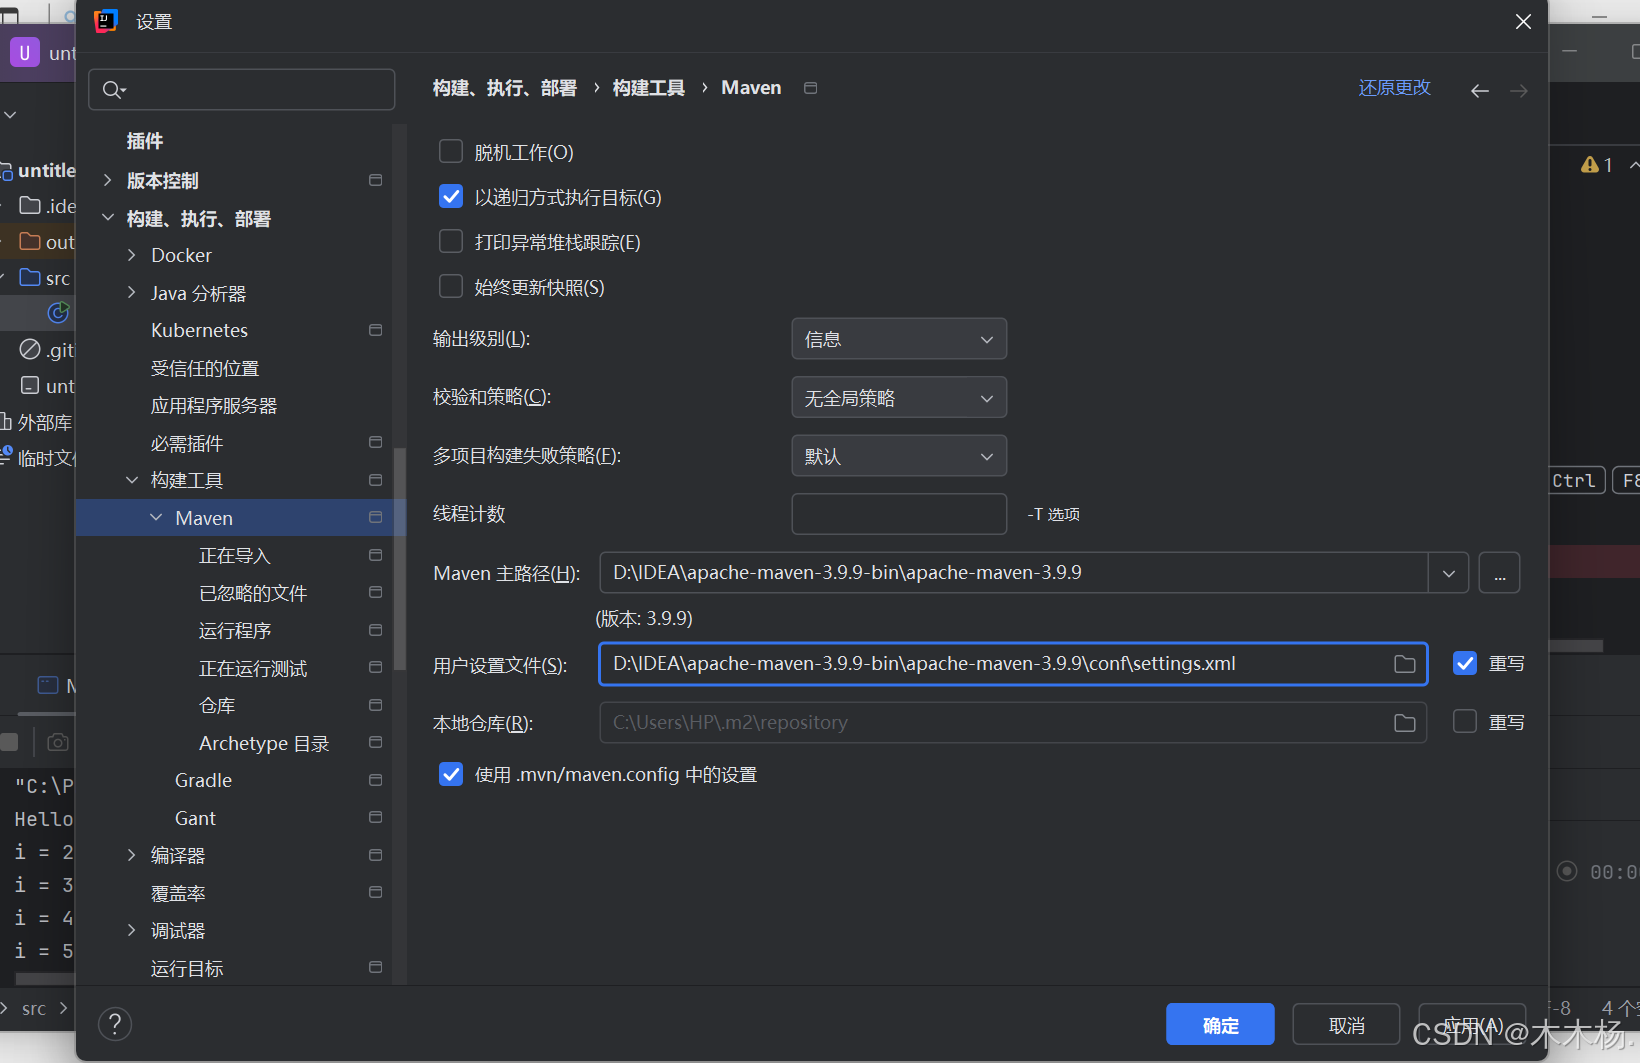Screen dimensions: 1640x1063
Task: Click the project-level icon next to 编译器
Action: [x=376, y=855]
